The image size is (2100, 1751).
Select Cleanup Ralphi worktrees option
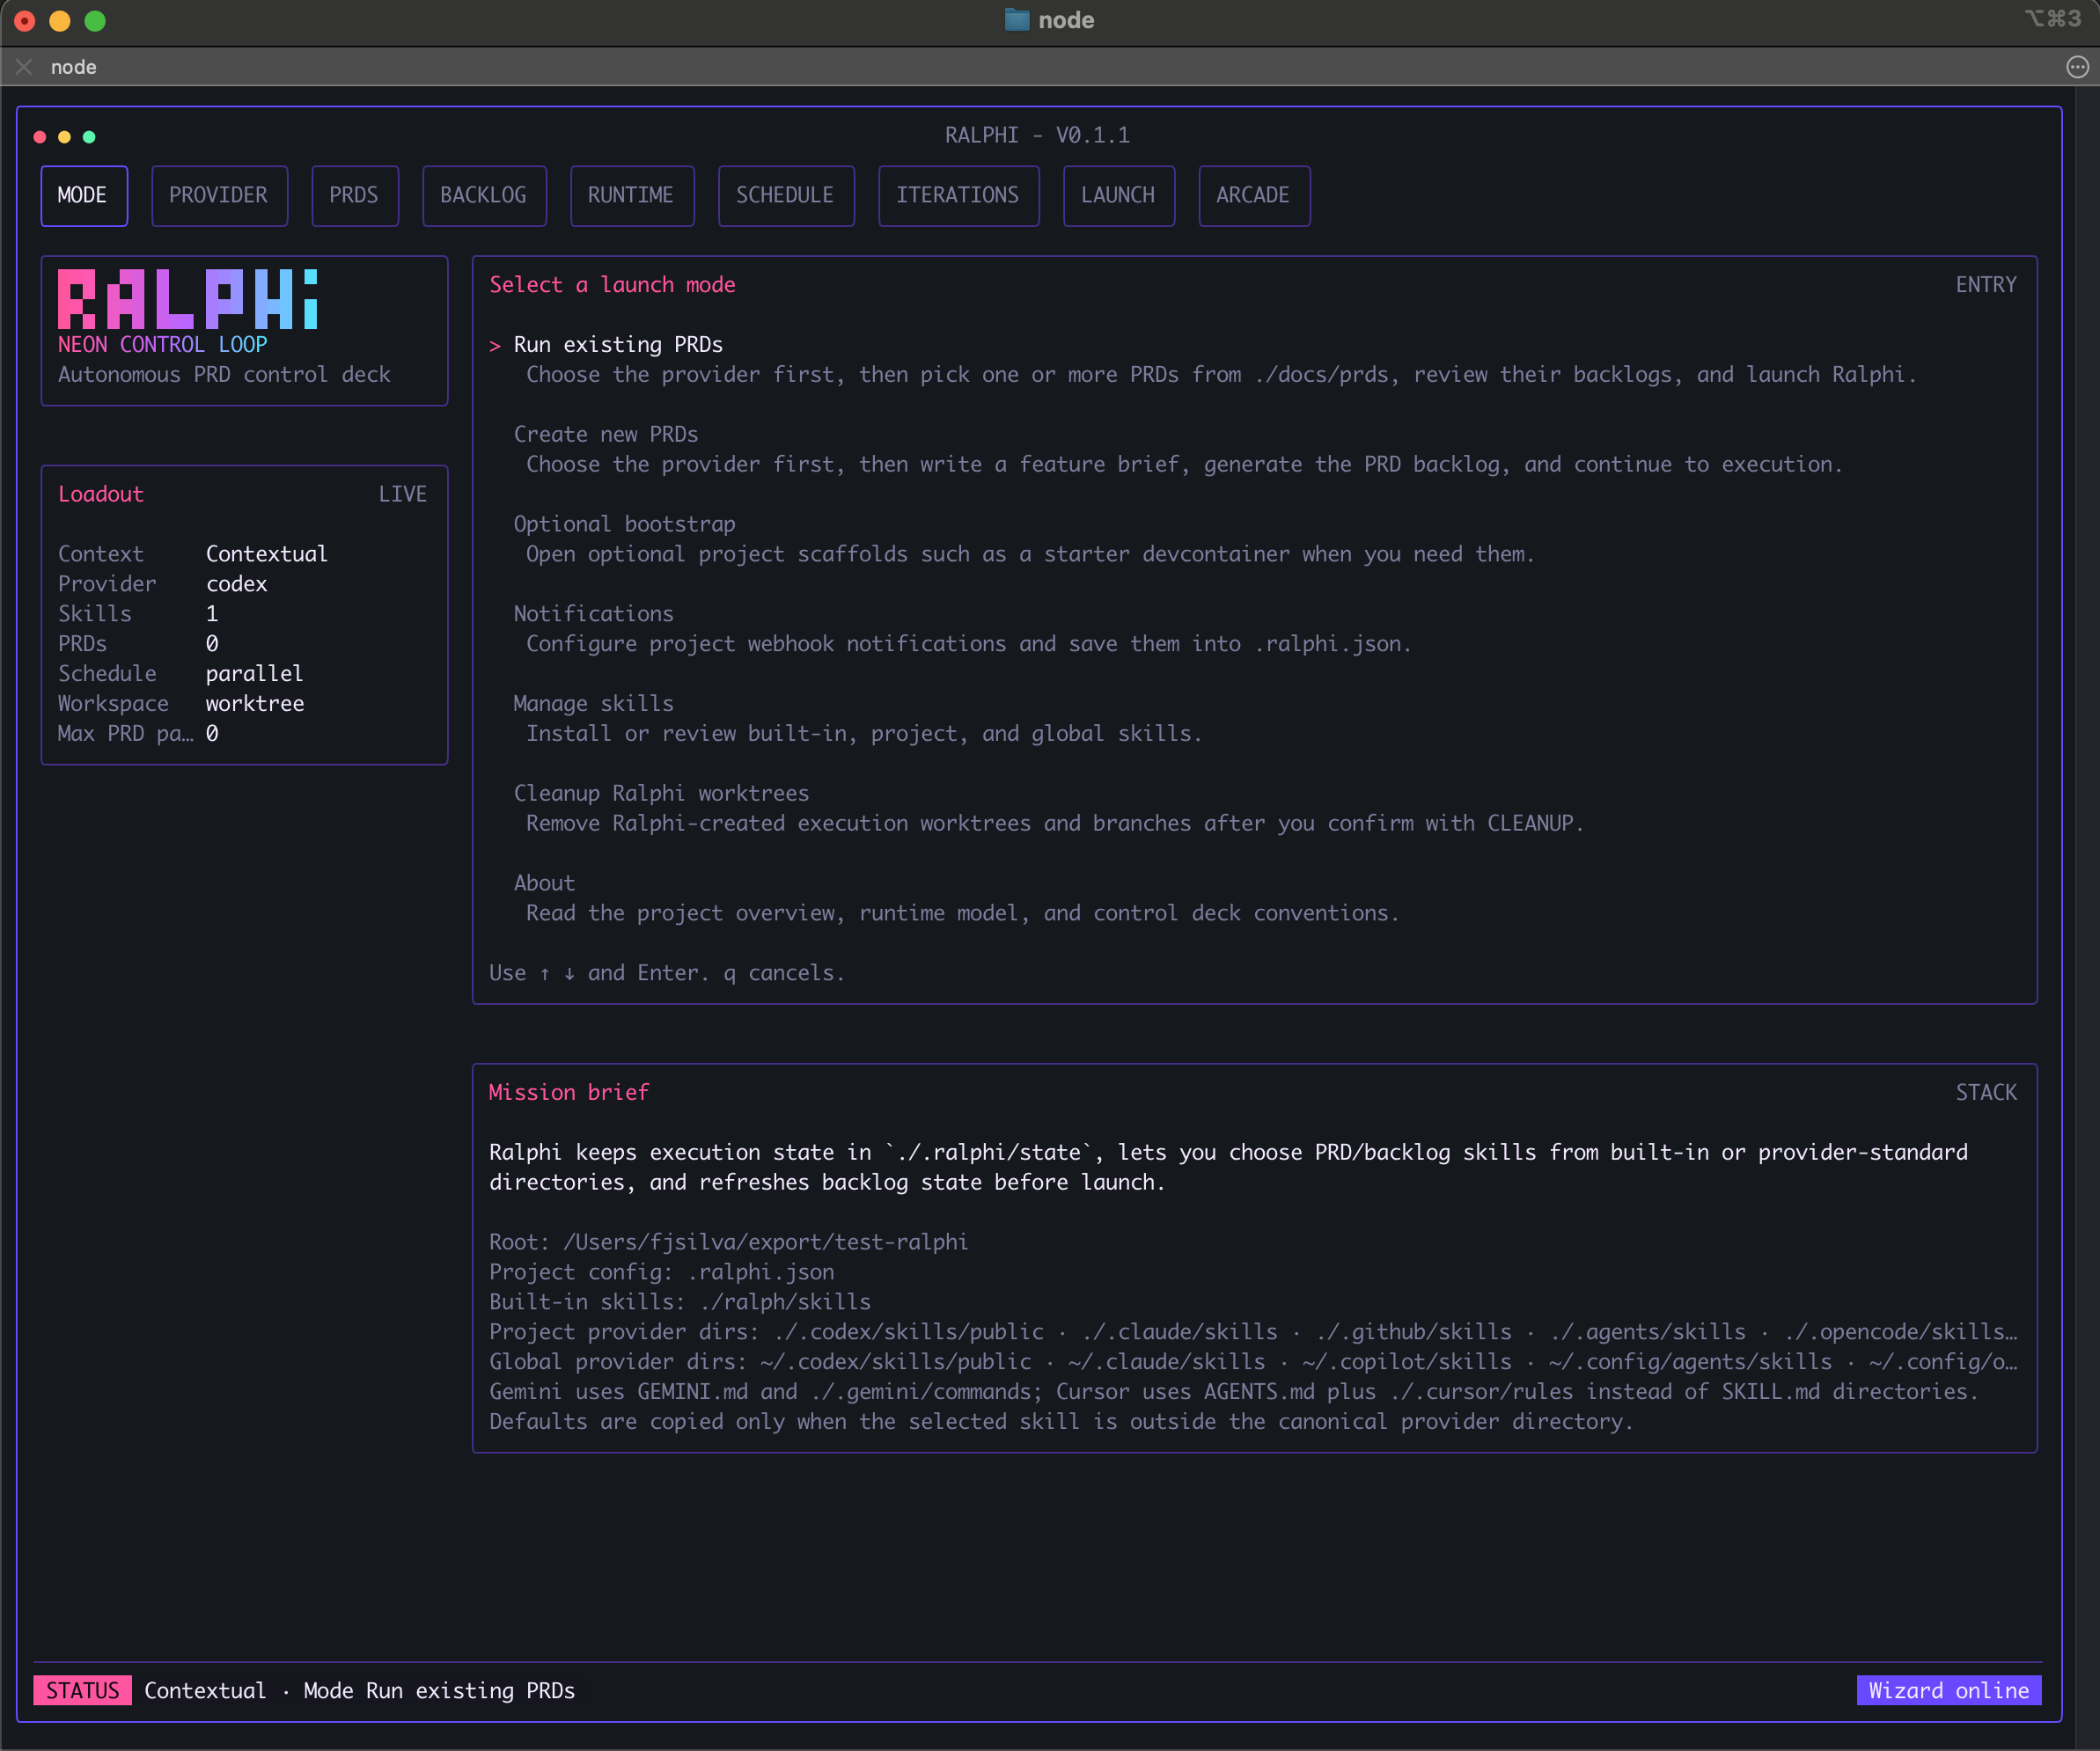click(x=661, y=792)
